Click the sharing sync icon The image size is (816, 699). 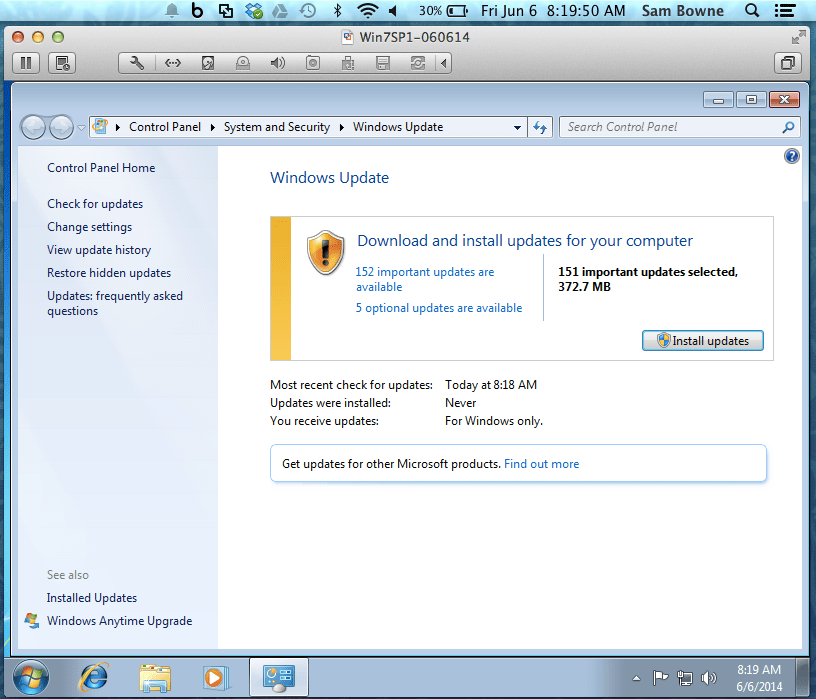pos(418,63)
